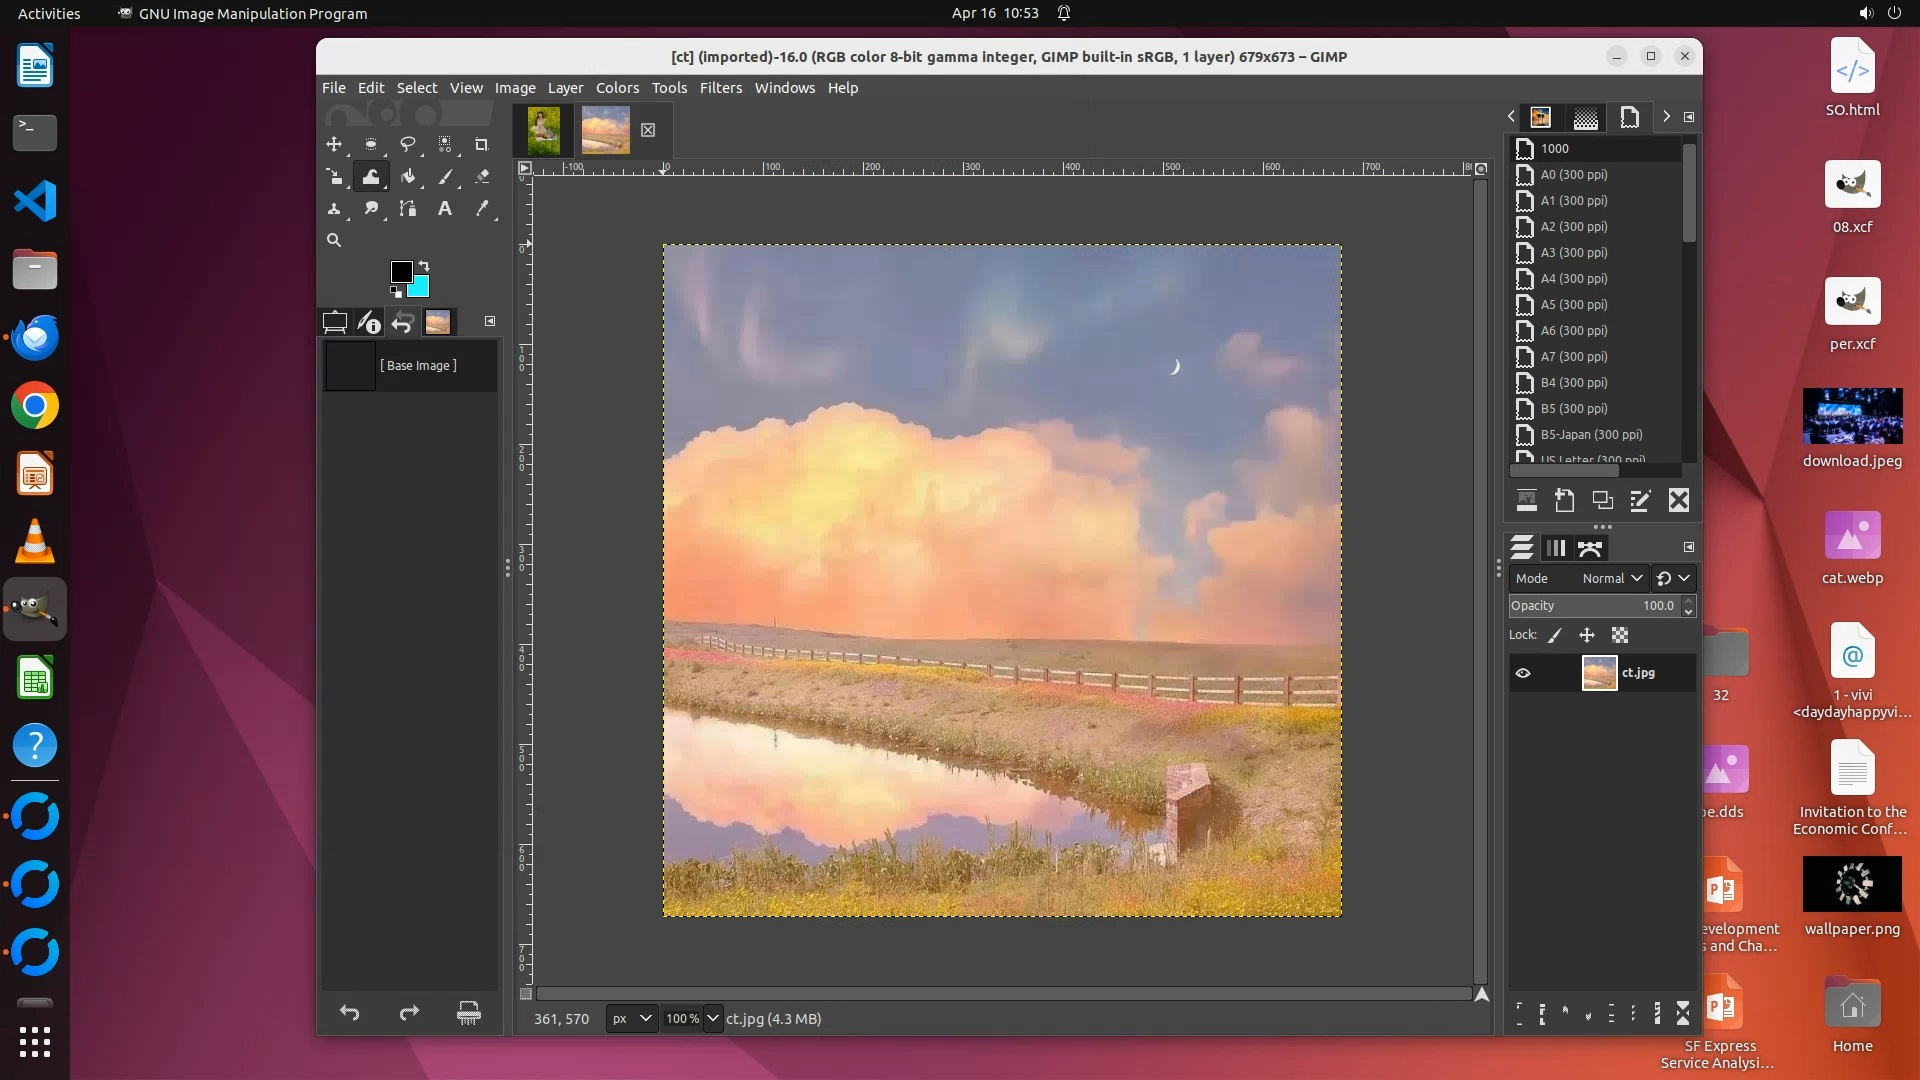Select the Free Select lasso tool
1920x1080 pixels.
coord(407,145)
